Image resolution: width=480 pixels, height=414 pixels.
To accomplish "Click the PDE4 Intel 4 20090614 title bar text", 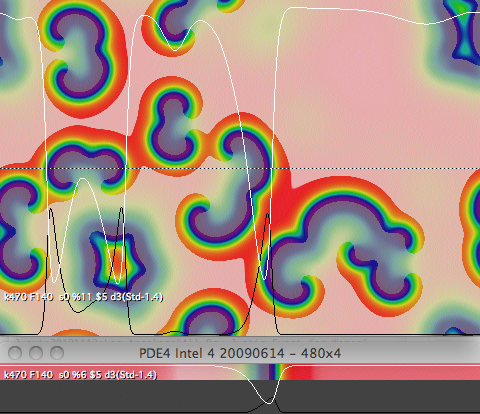I will (240, 353).
